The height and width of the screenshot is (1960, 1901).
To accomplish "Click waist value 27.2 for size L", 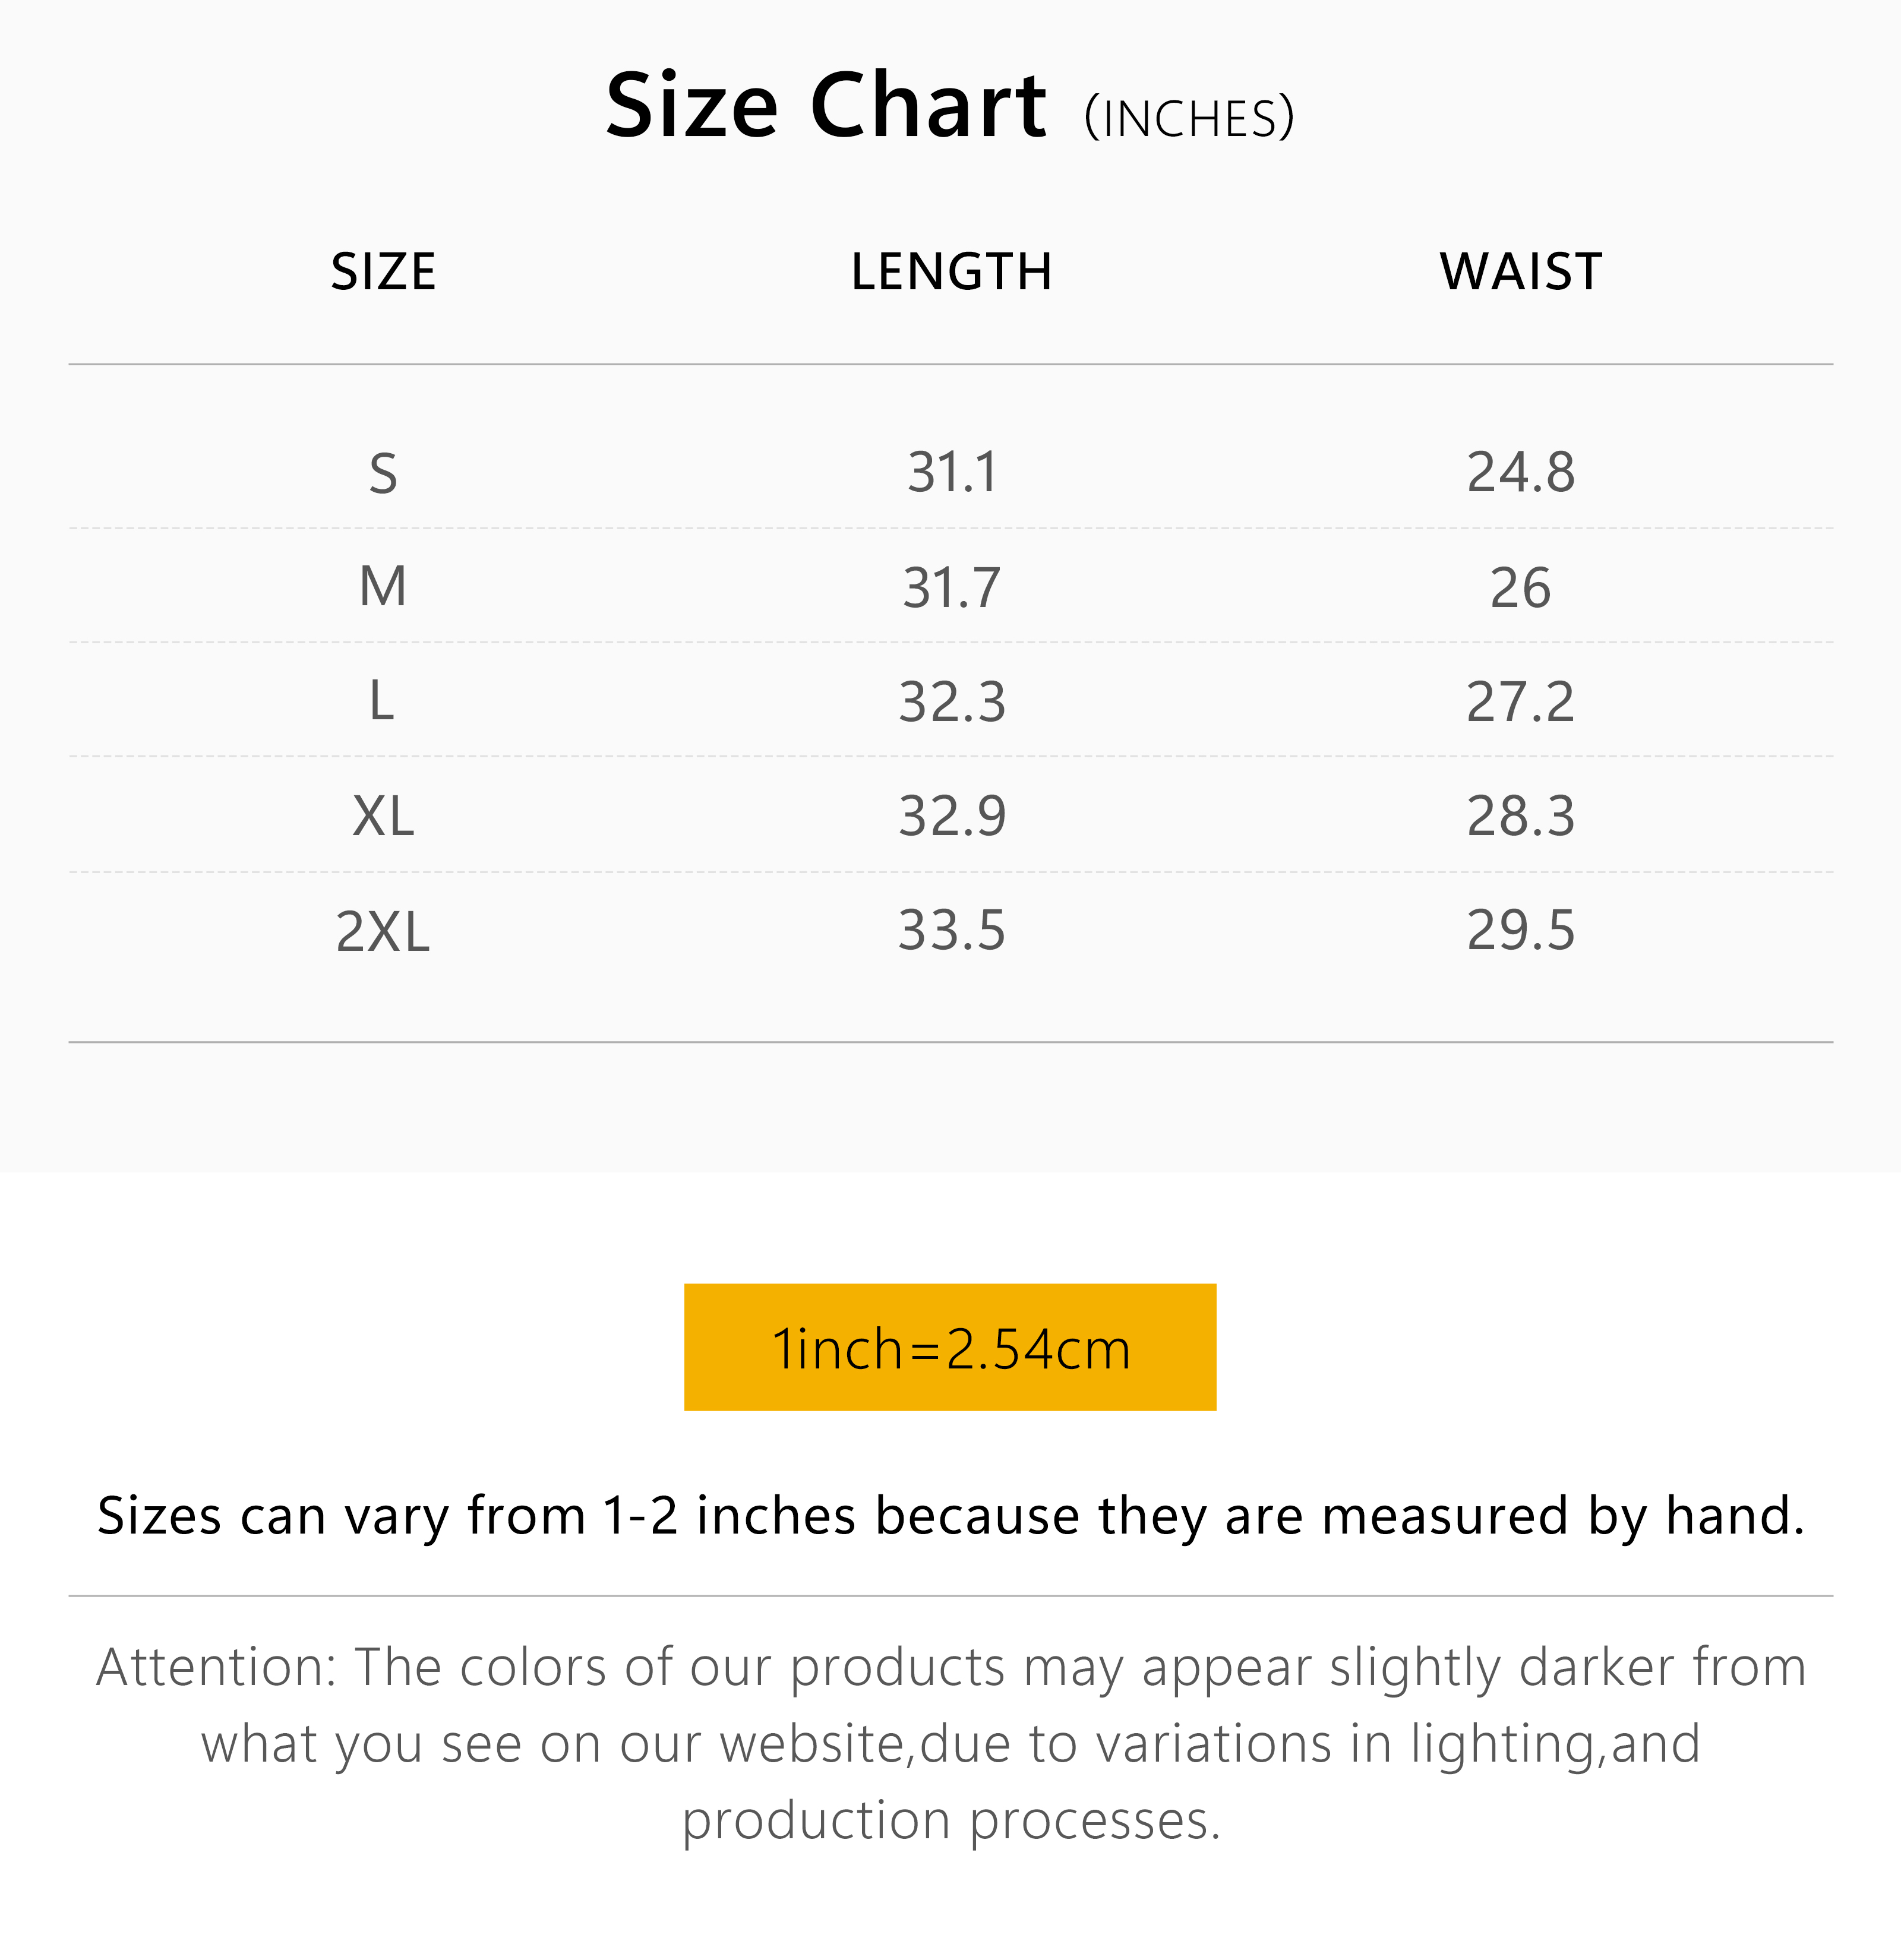I will (1520, 701).
